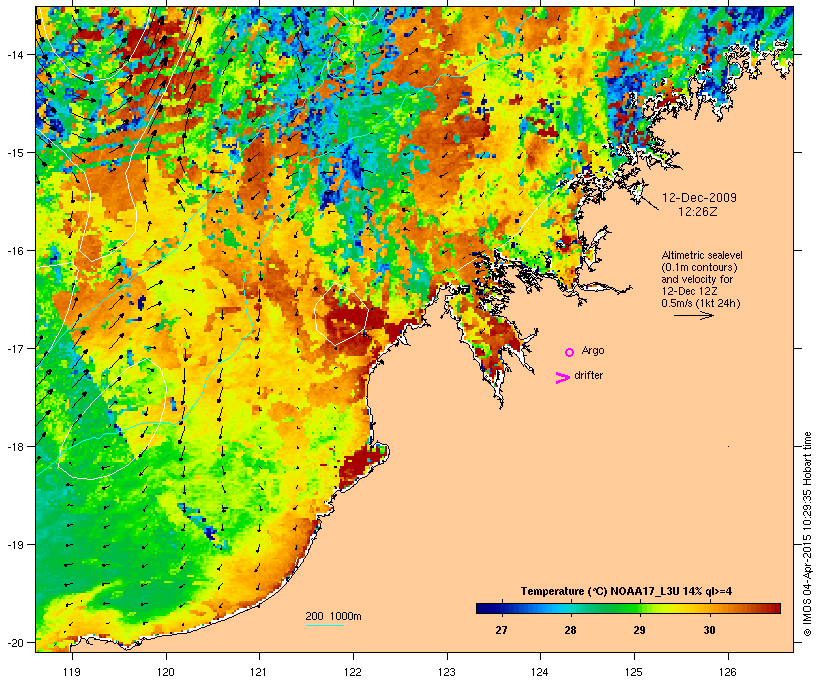Click latitude label '-16'
This screenshot has width=820, height=680.
(x=14, y=251)
